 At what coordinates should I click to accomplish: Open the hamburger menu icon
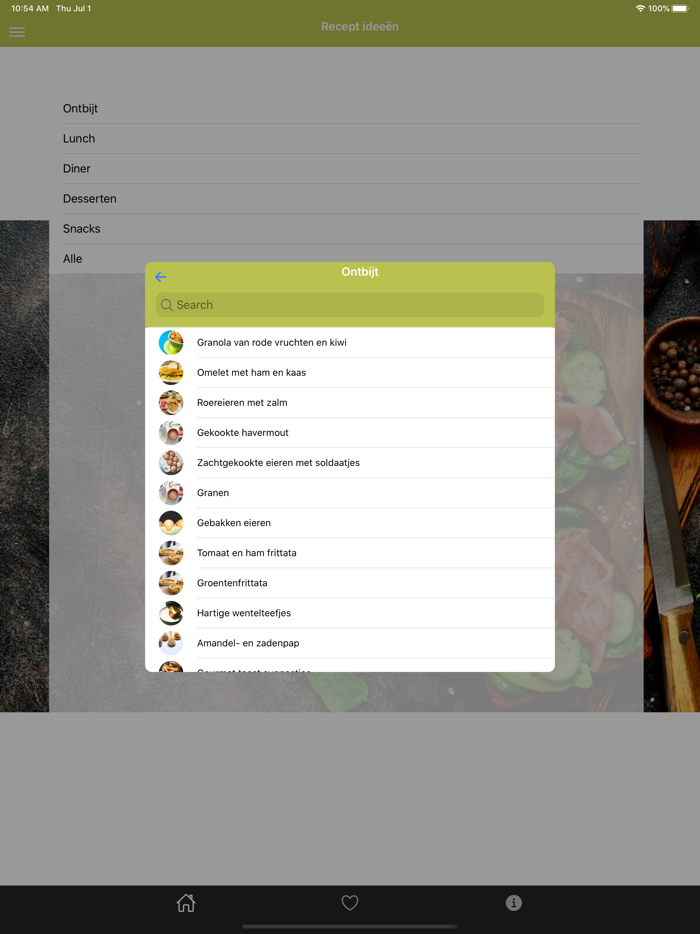pos(17,32)
